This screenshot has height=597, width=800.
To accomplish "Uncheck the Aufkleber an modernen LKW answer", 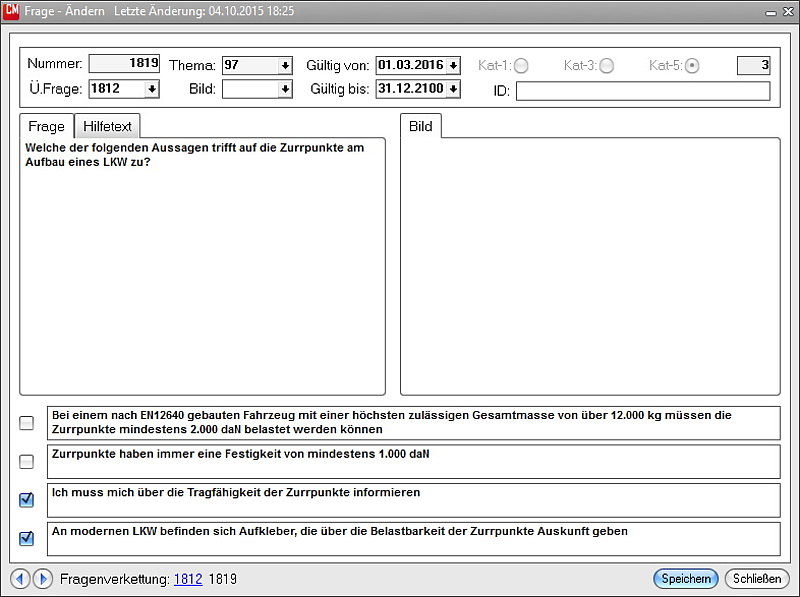I will [27, 538].
